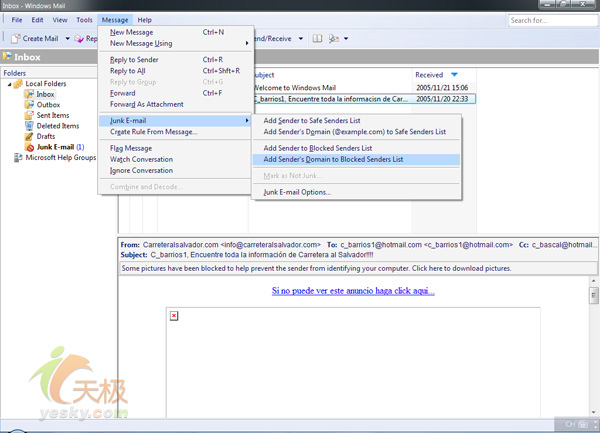Choose Forward As Attachment
Viewport: 600px width, 433px height.
coord(176,104)
